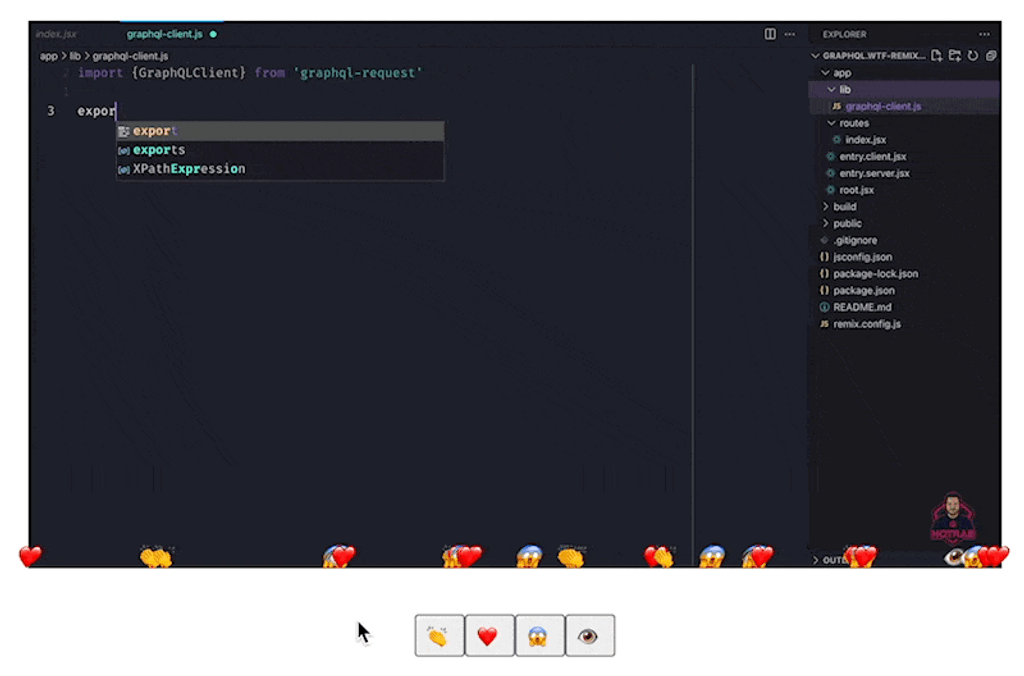Open entry.client.jsx from the Explorer
This screenshot has height=676, width=1024.
903,156
